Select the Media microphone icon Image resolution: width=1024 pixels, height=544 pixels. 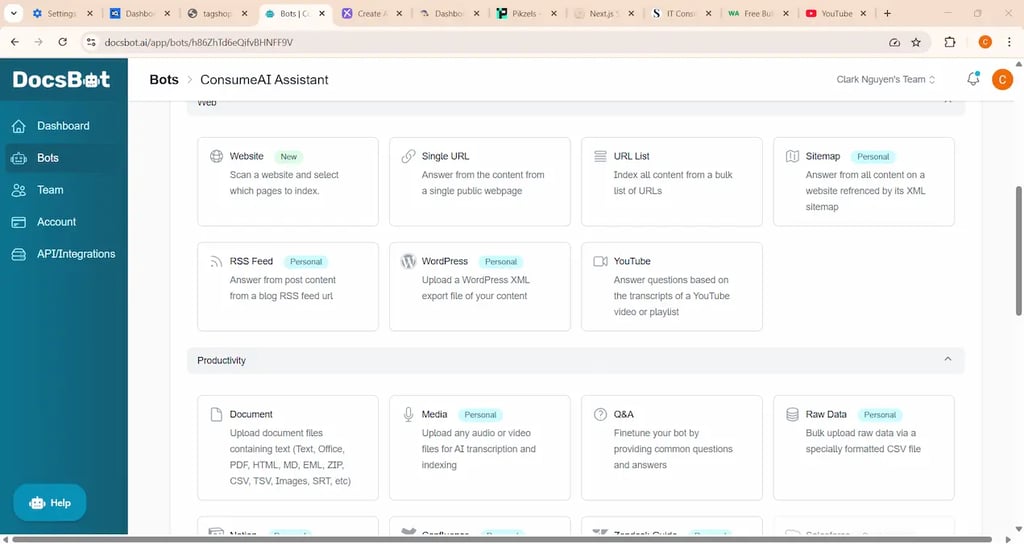[x=408, y=415]
